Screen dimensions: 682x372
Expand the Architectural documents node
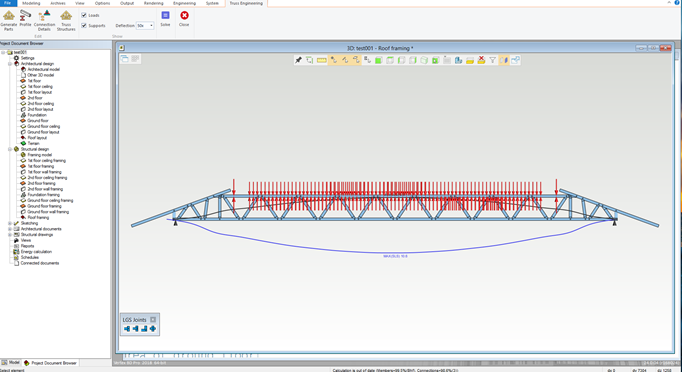10,229
